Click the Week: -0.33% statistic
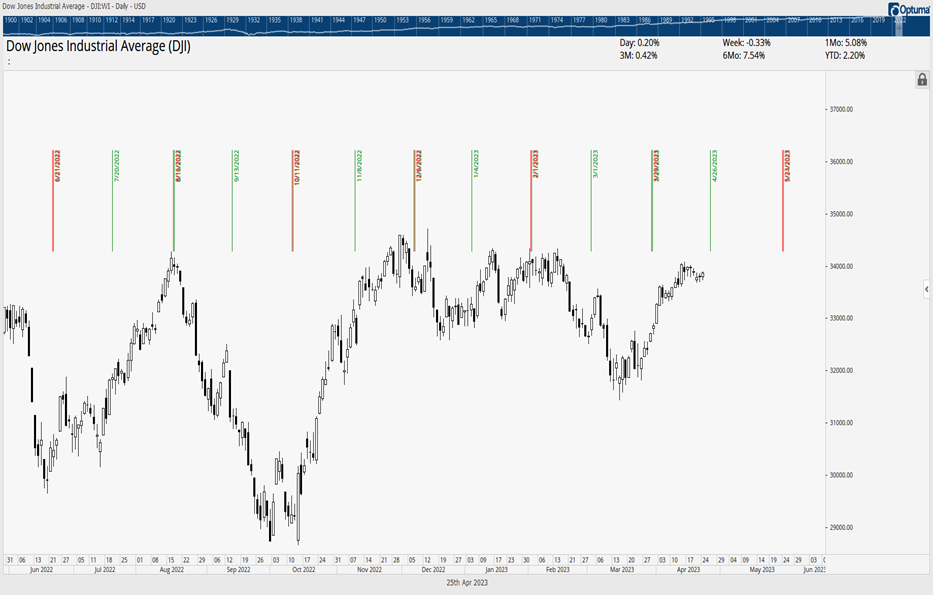The height and width of the screenshot is (595, 933). (746, 43)
